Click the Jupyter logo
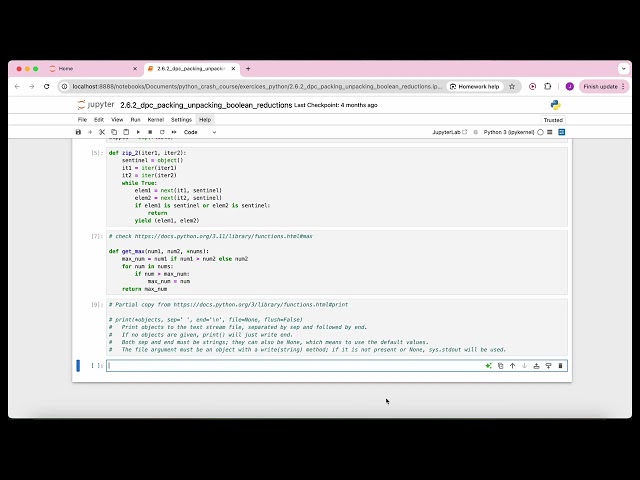Screen dimensions: 640x480 point(96,105)
